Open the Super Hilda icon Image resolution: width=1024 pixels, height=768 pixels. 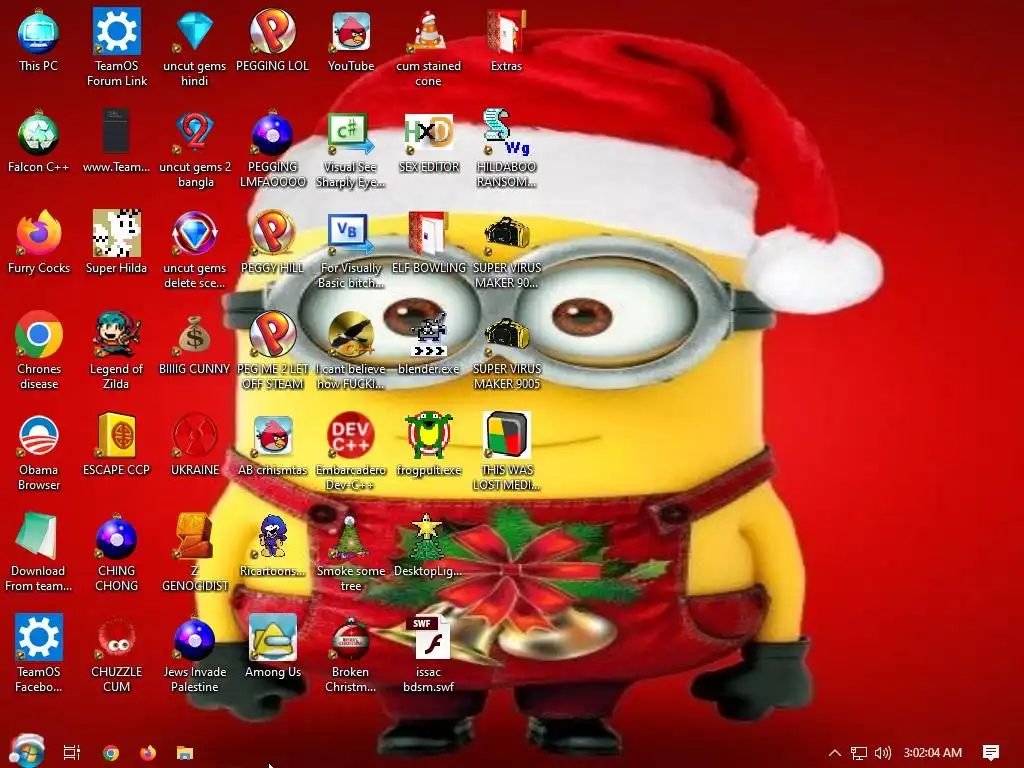(x=116, y=234)
